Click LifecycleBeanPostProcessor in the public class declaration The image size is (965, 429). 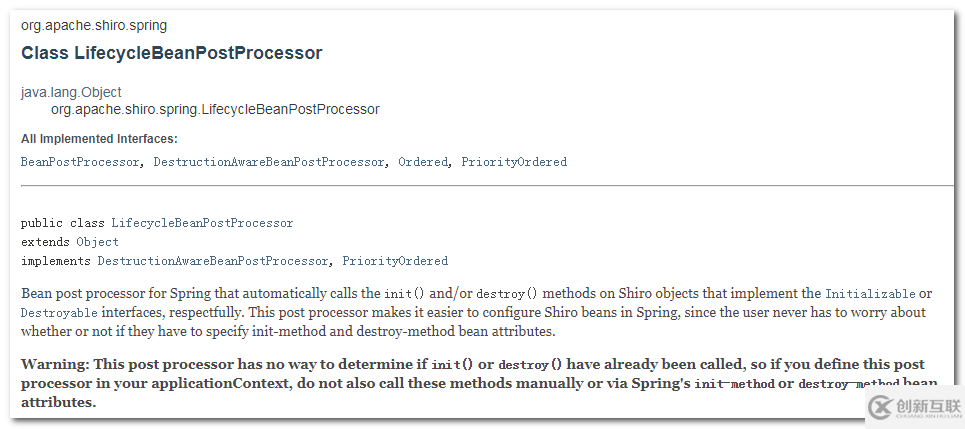(x=202, y=223)
